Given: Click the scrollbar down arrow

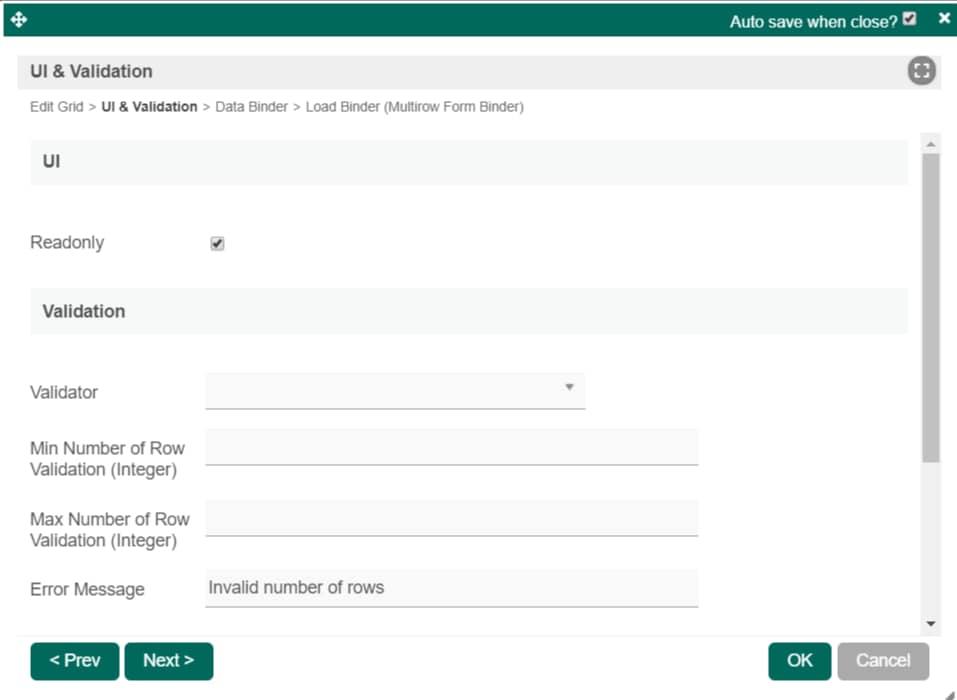Looking at the screenshot, I should [x=930, y=624].
